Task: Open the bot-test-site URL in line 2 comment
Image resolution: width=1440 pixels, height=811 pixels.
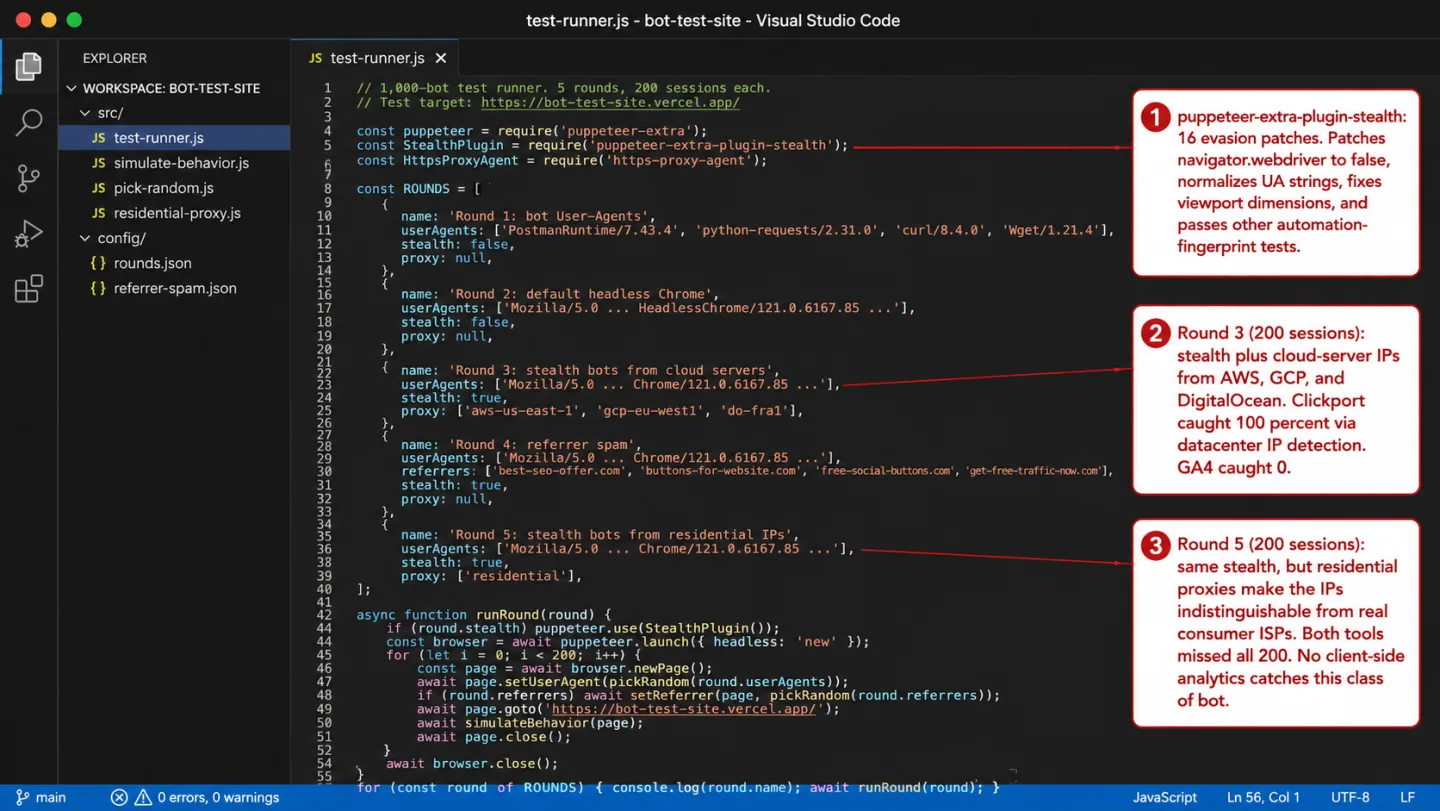Action: click(610, 102)
